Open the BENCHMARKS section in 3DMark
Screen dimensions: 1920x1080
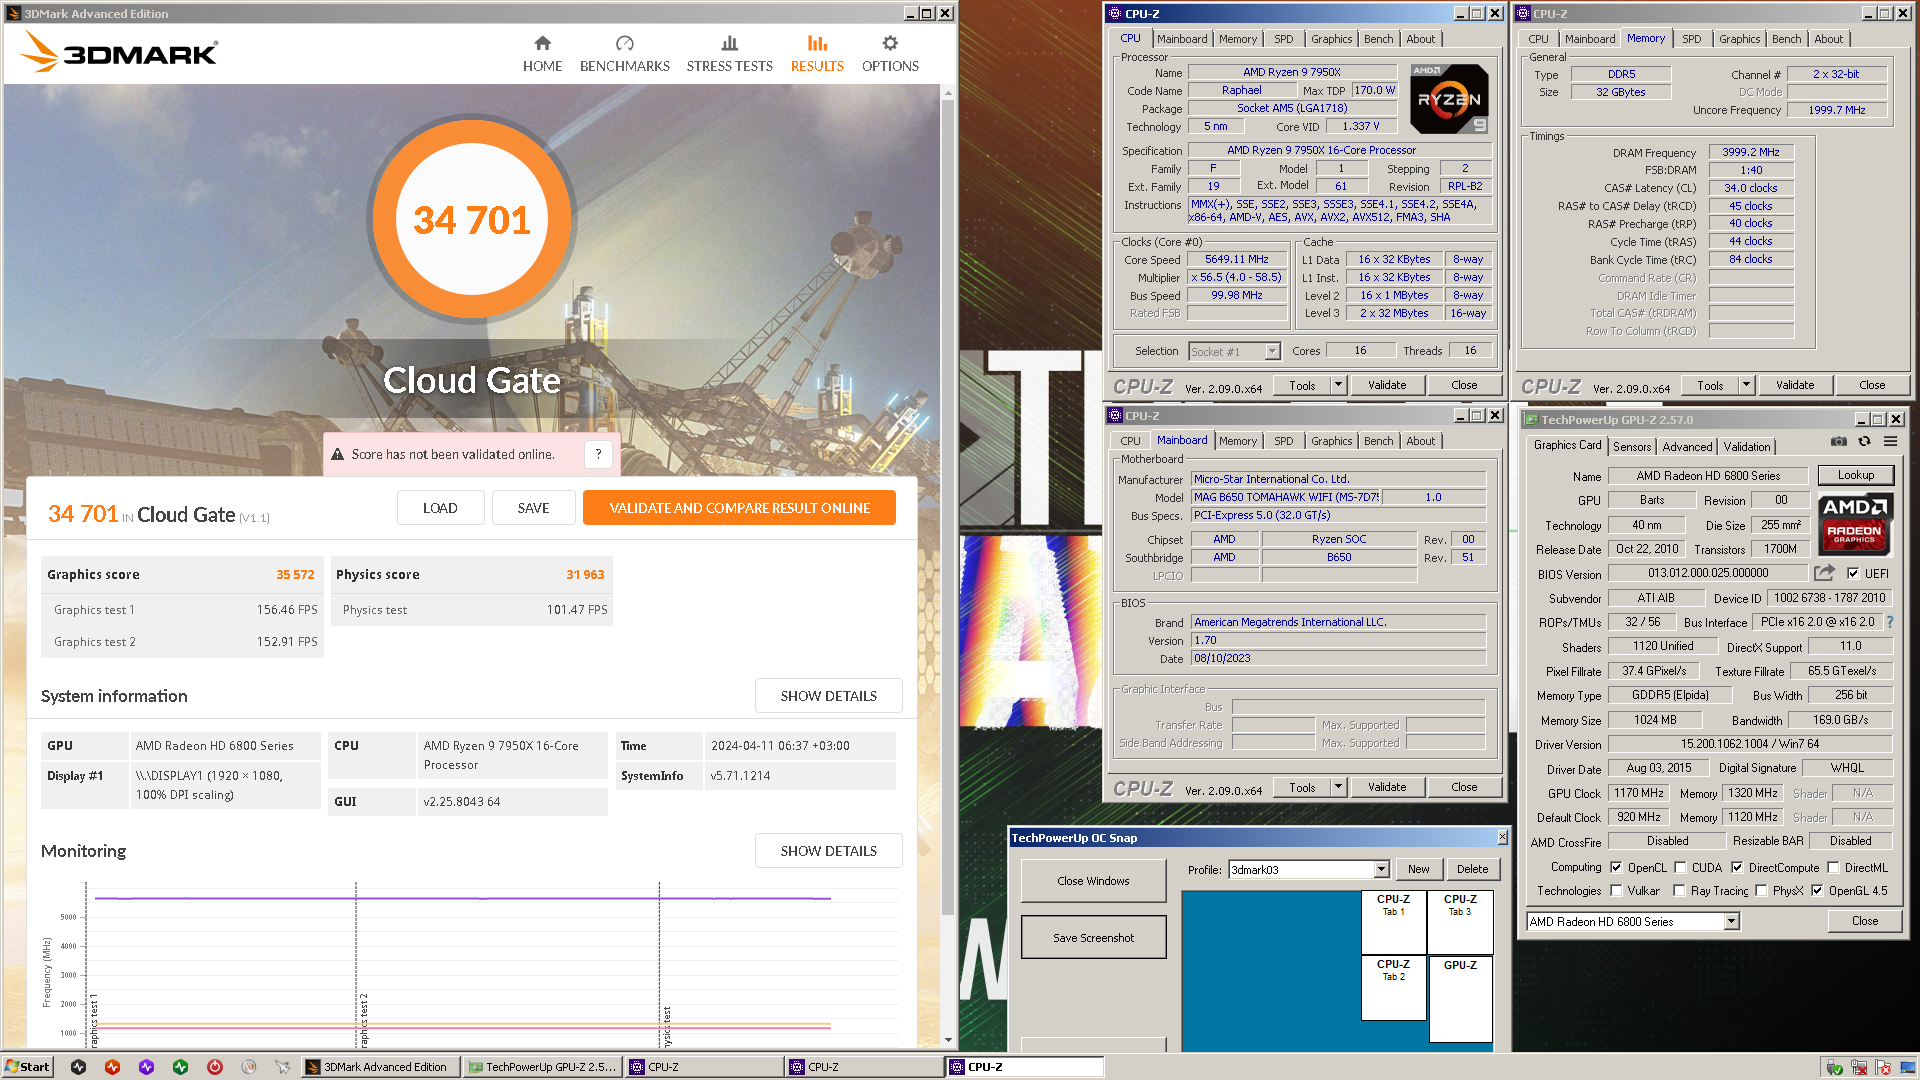point(624,54)
